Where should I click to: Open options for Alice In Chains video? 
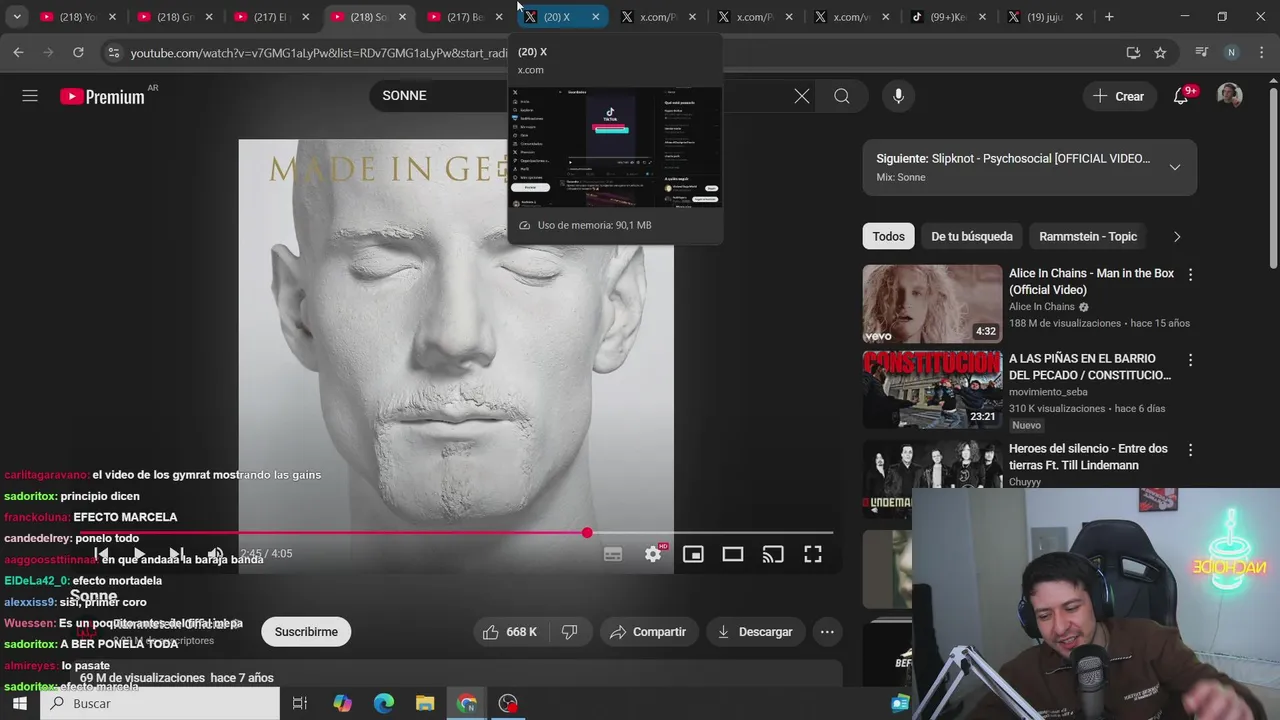(x=1190, y=274)
